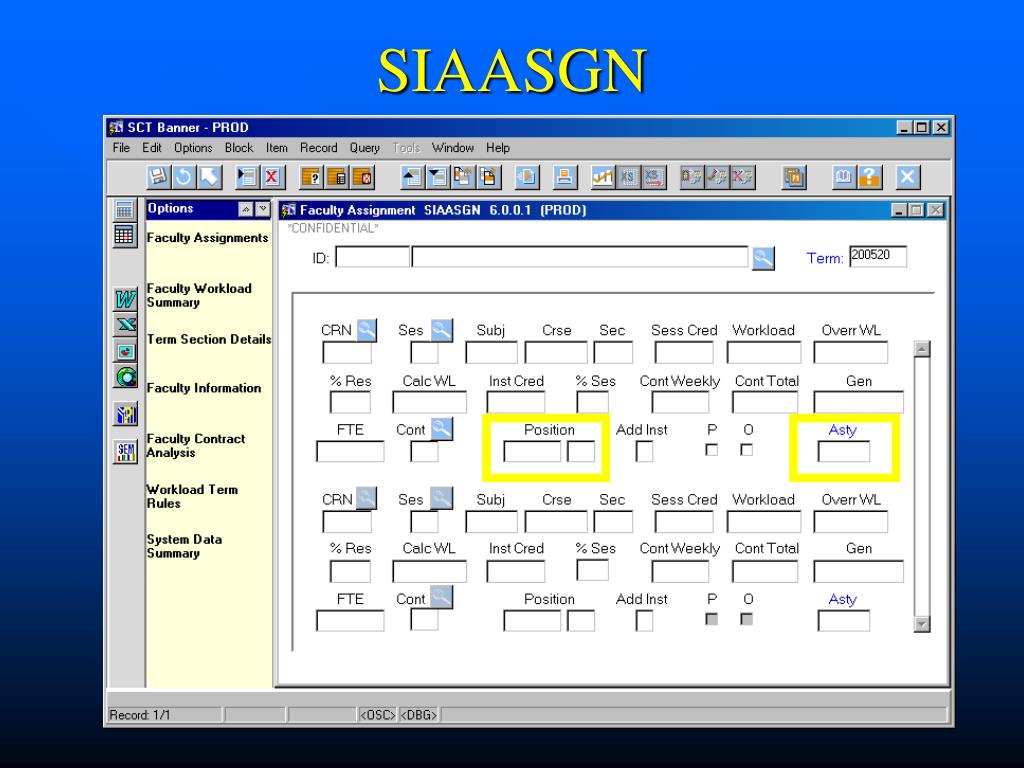Select Workload Term Rules option
The width and height of the screenshot is (1024, 768).
pyautogui.click(x=192, y=496)
